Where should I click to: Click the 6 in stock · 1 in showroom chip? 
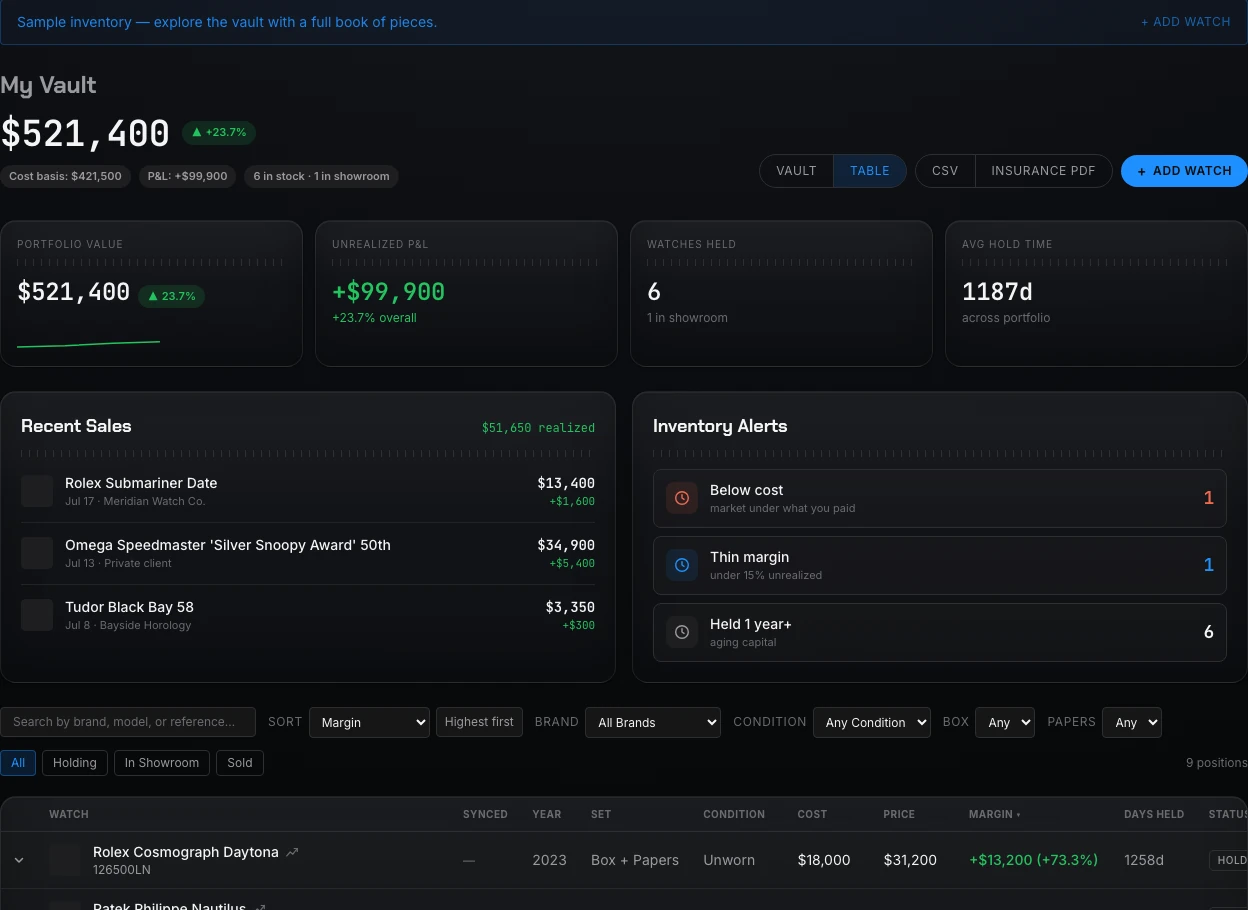[321, 176]
